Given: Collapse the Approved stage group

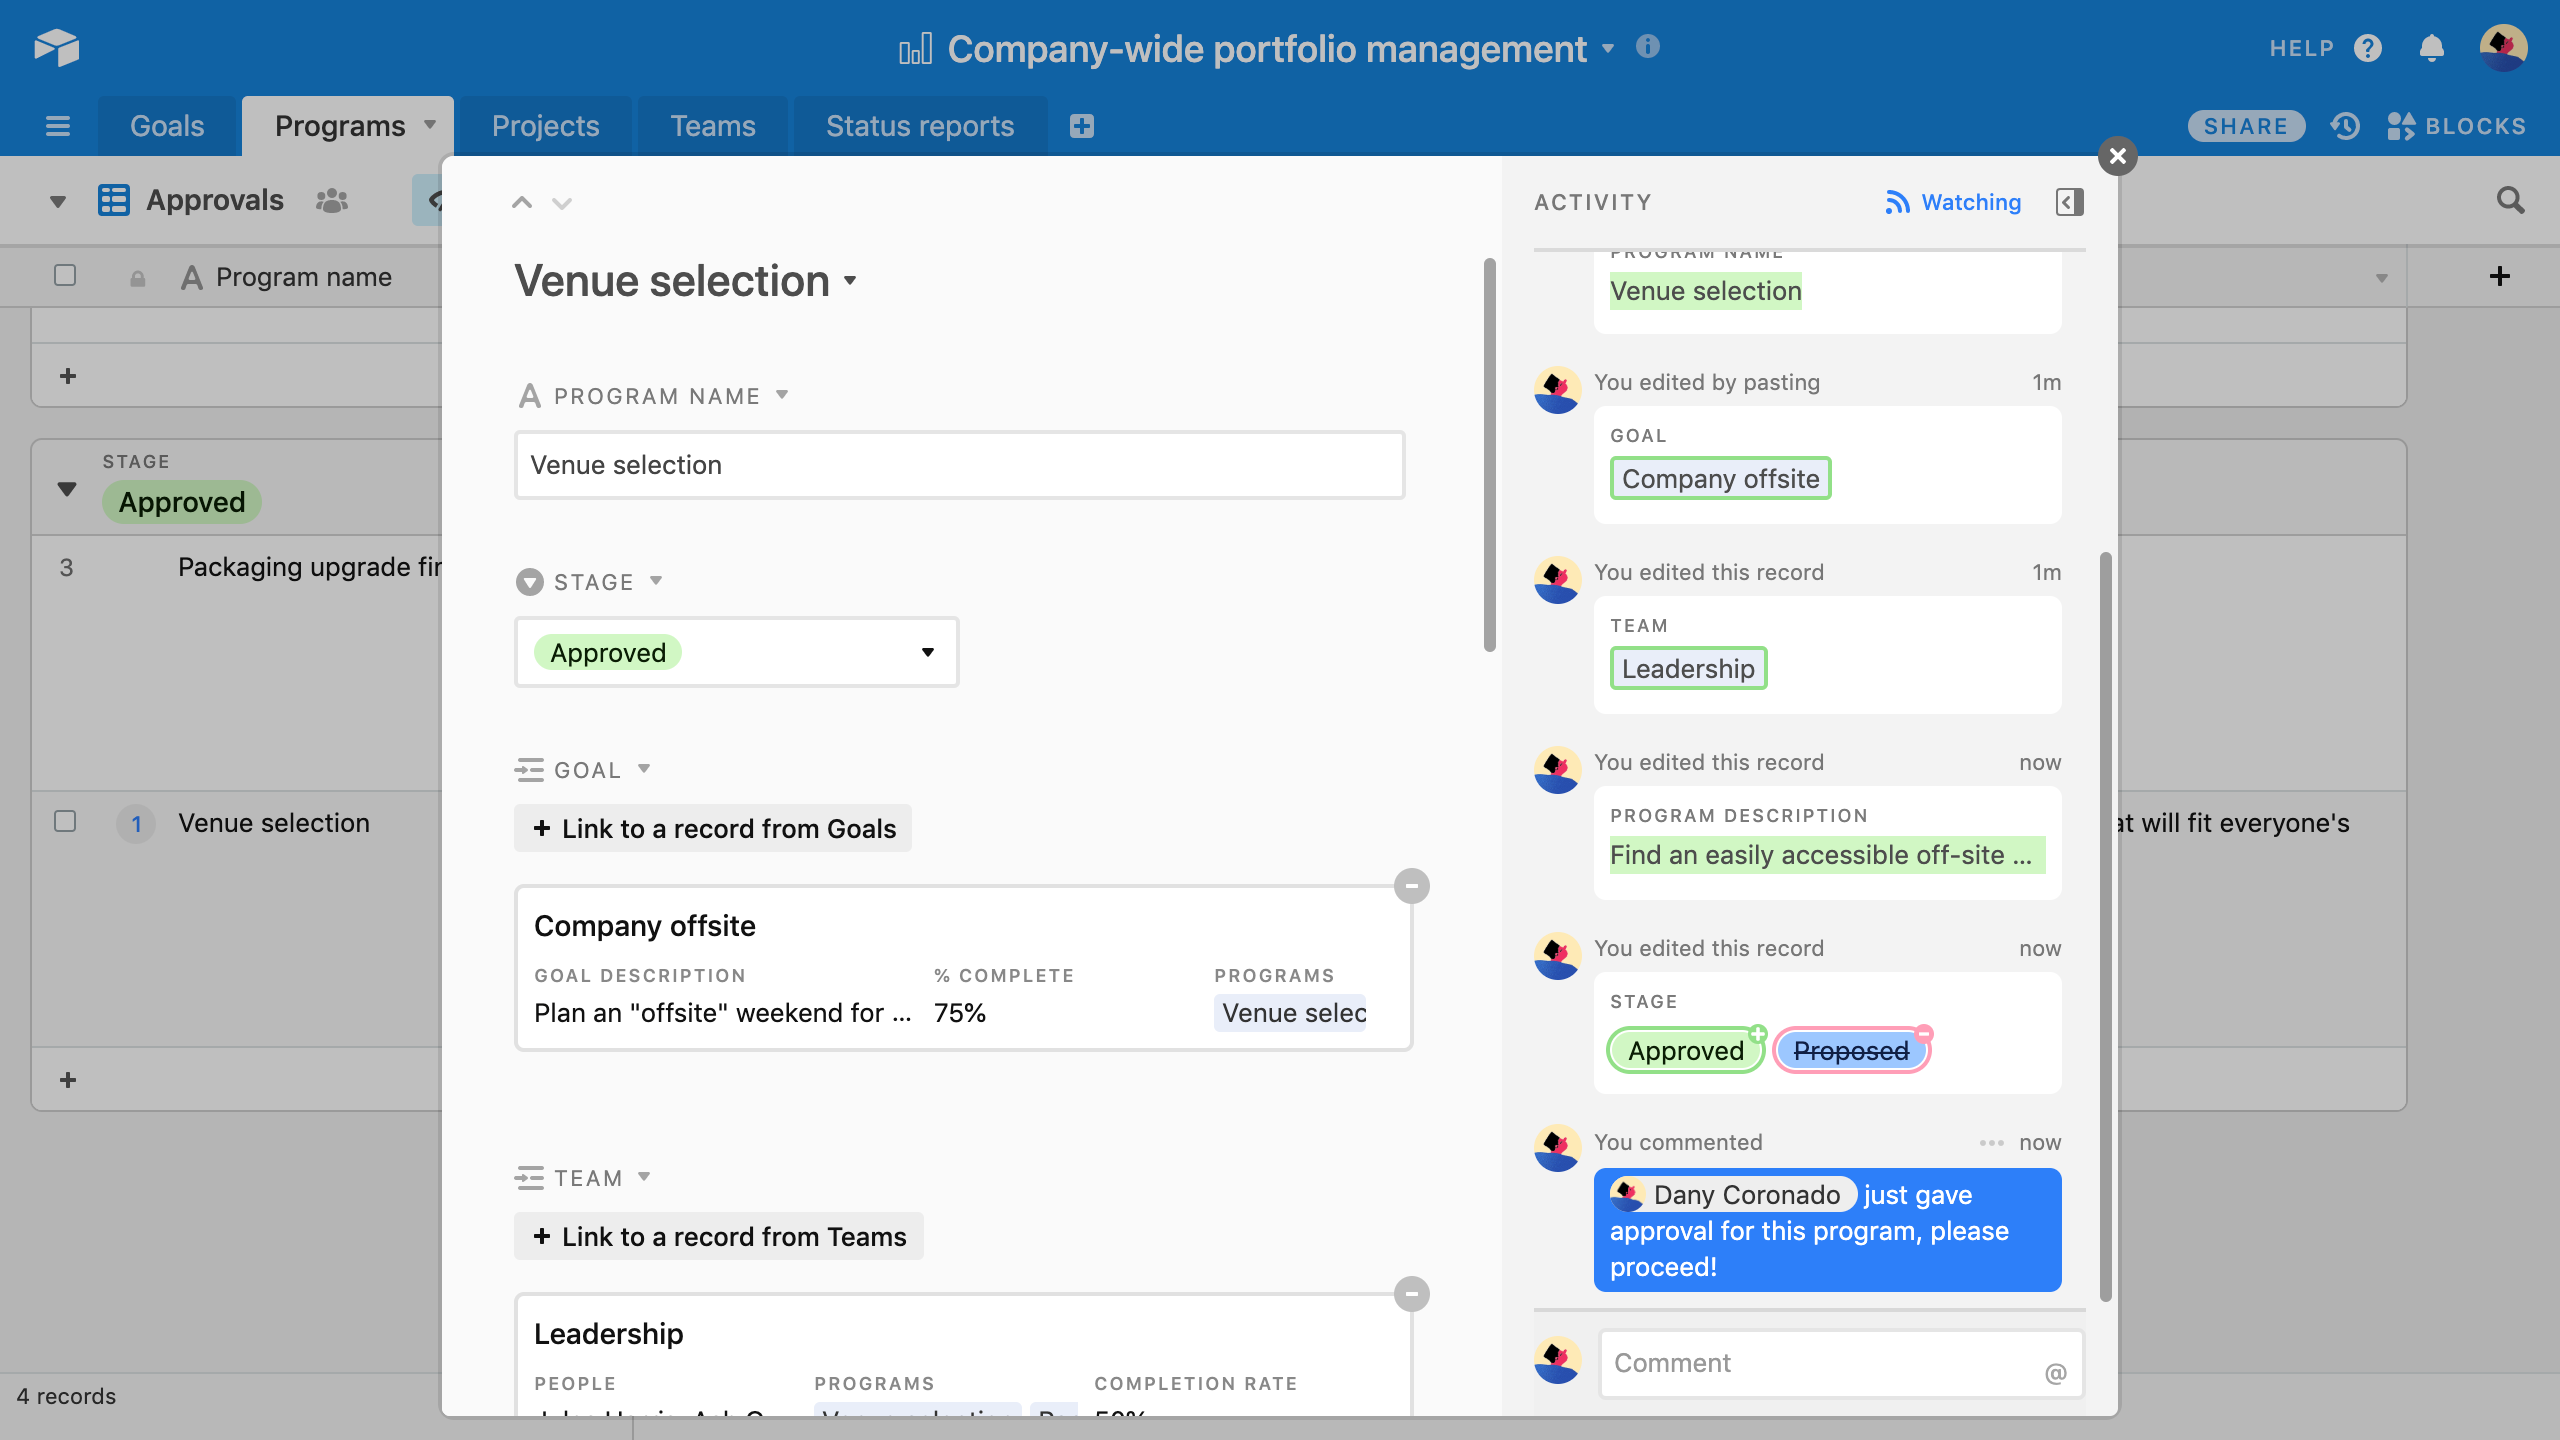Looking at the screenshot, I should point(67,489).
